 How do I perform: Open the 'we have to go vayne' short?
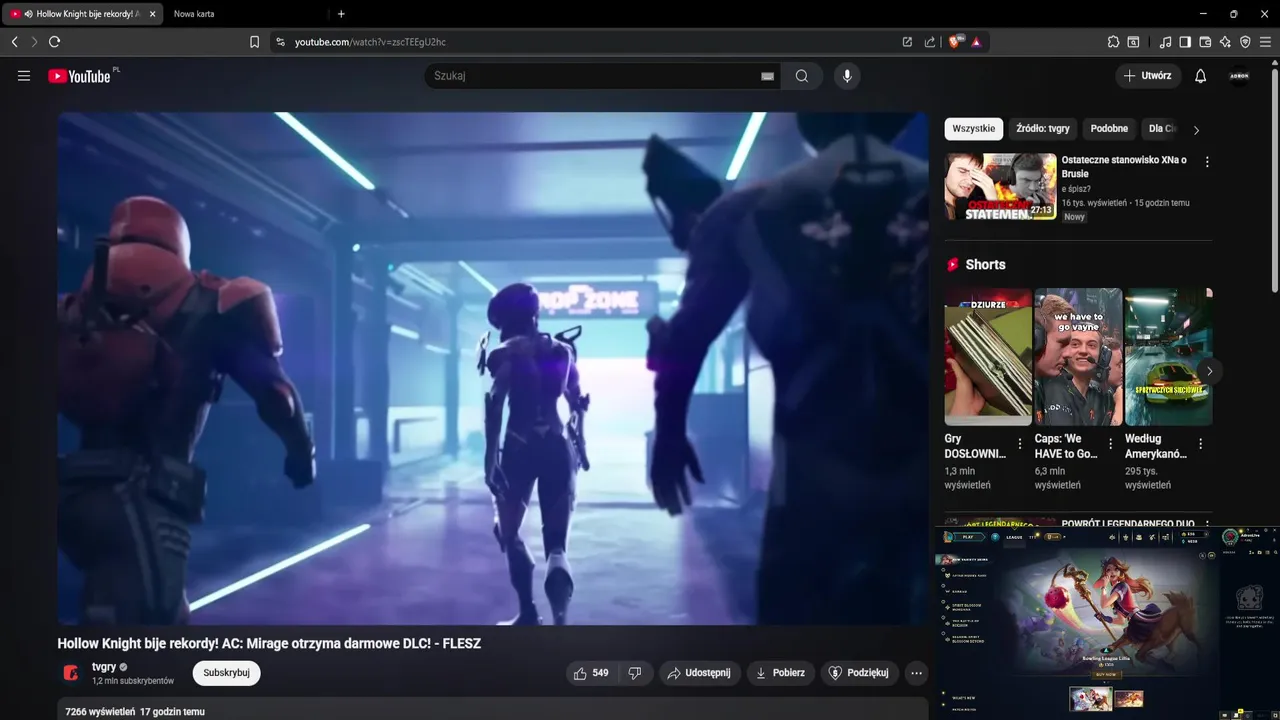click(x=1078, y=357)
